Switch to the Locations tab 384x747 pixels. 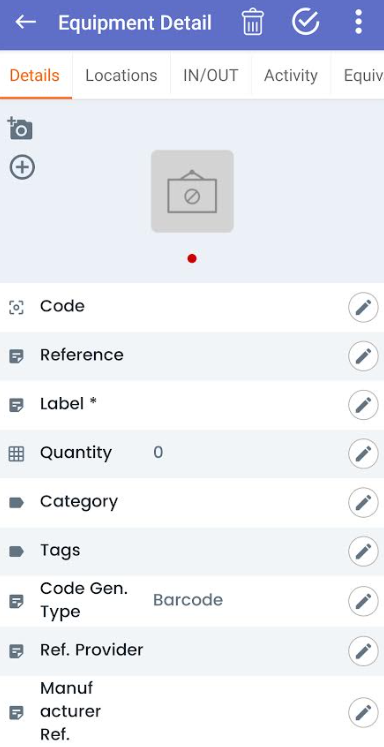[121, 75]
